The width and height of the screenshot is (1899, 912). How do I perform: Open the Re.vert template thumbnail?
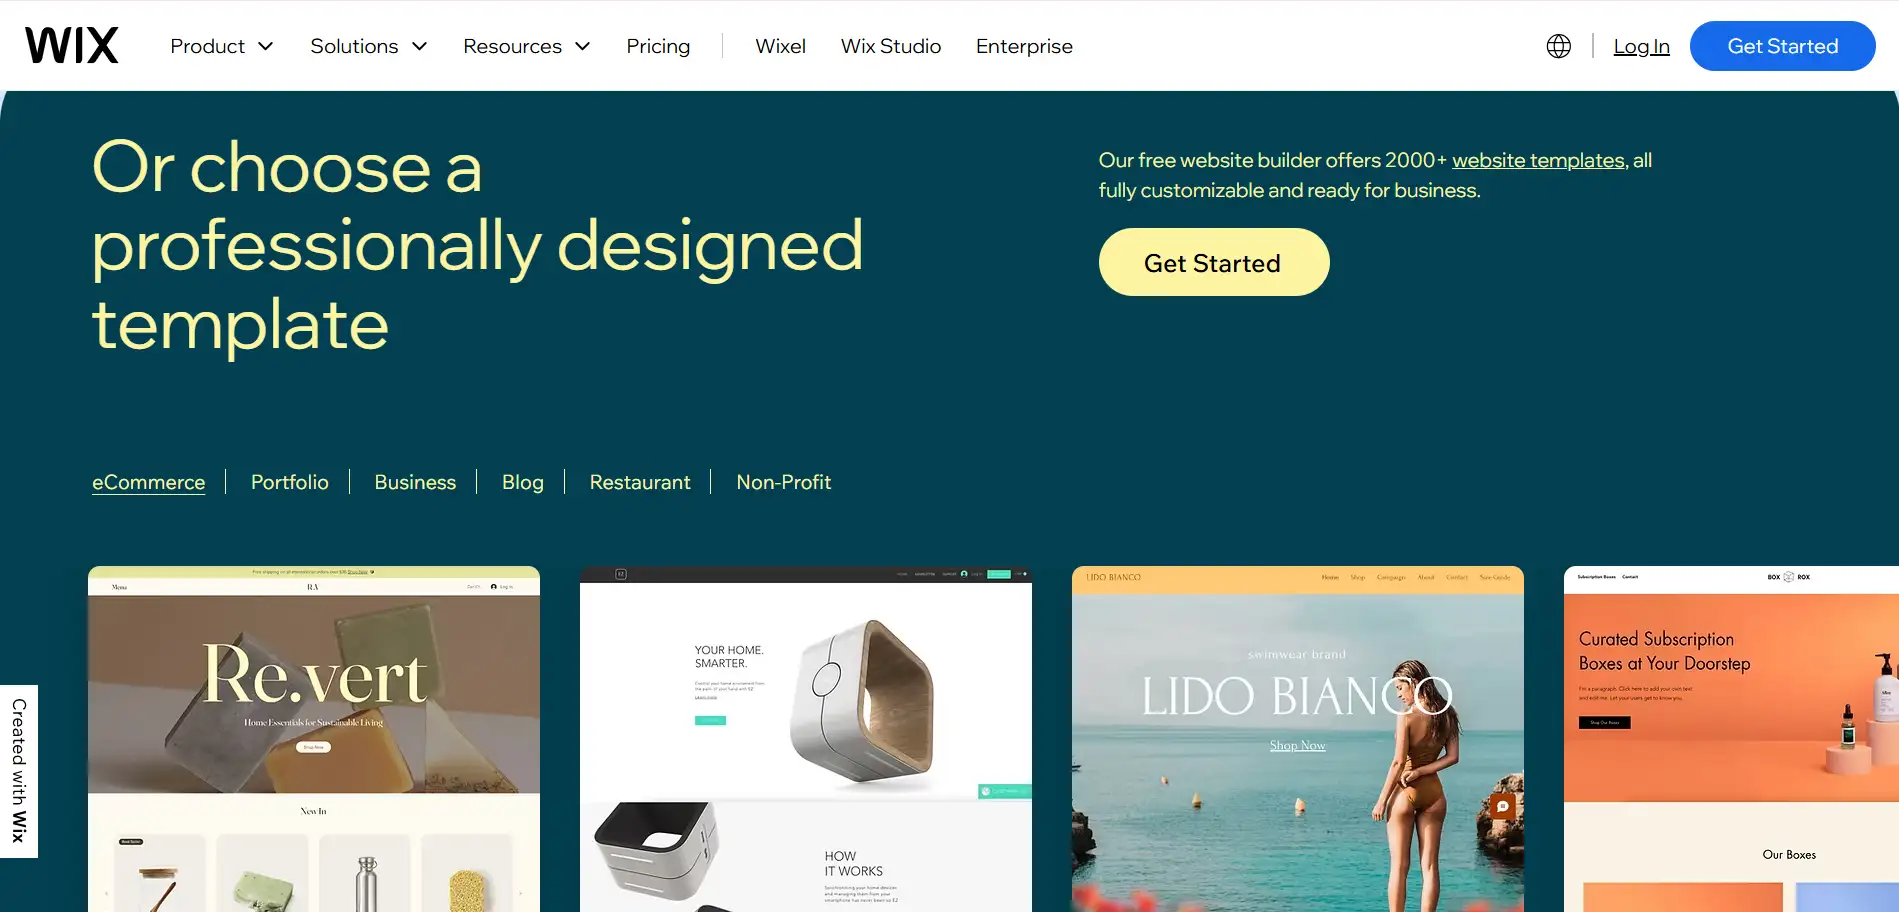[314, 739]
